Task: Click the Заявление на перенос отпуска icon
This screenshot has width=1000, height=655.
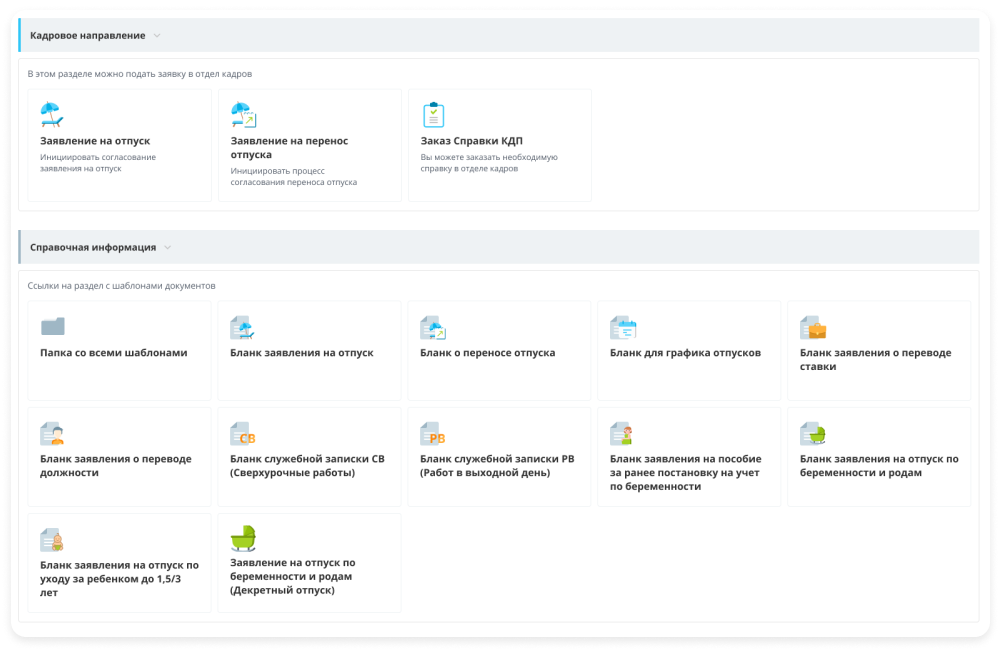Action: click(x=243, y=115)
